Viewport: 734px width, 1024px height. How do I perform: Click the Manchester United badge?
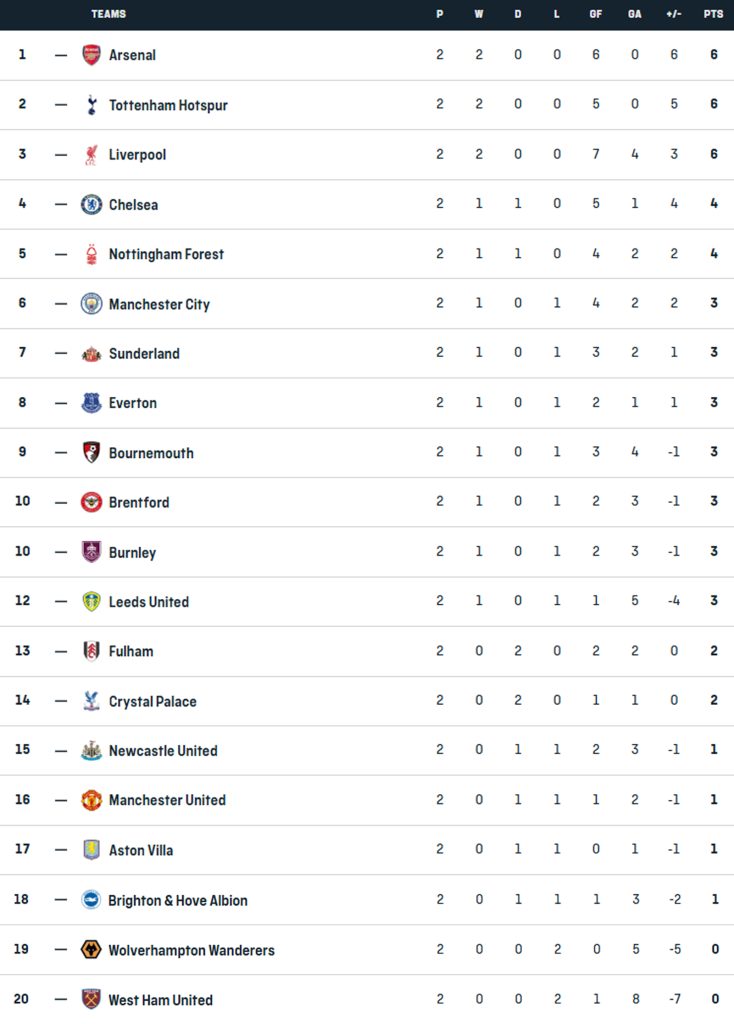[91, 800]
